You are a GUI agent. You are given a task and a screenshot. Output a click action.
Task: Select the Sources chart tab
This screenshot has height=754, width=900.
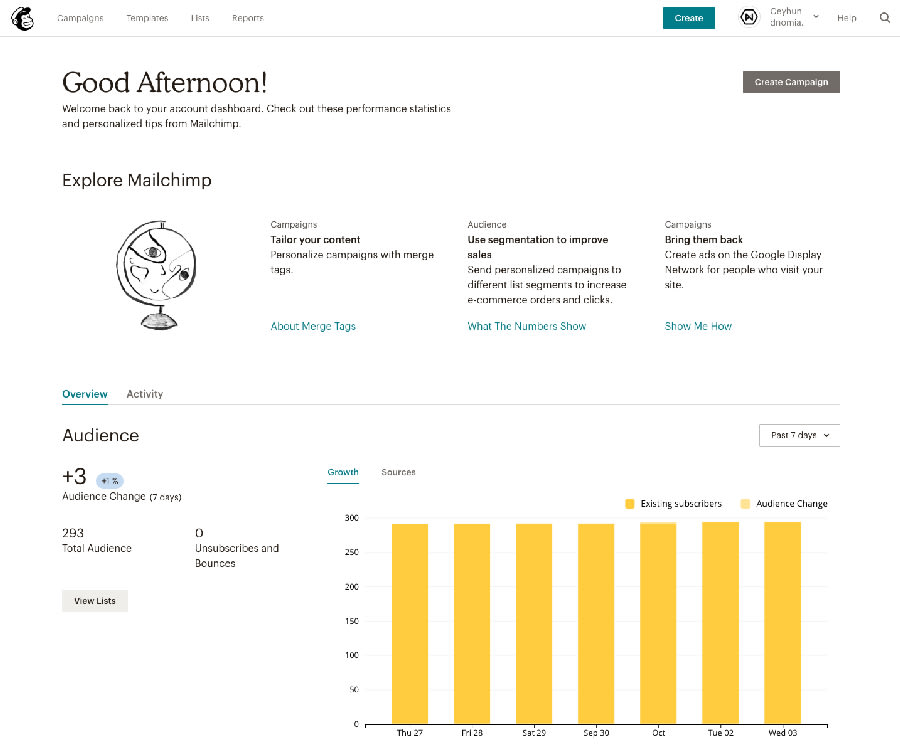(398, 472)
